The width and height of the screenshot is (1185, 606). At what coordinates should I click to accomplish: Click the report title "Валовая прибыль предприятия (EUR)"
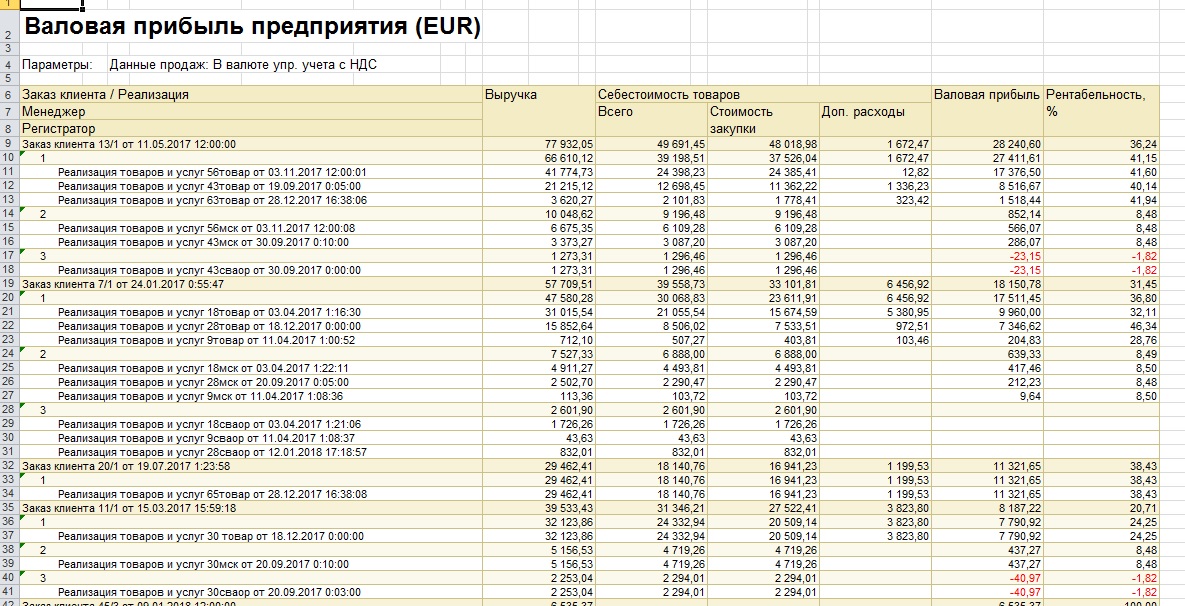(x=252, y=28)
